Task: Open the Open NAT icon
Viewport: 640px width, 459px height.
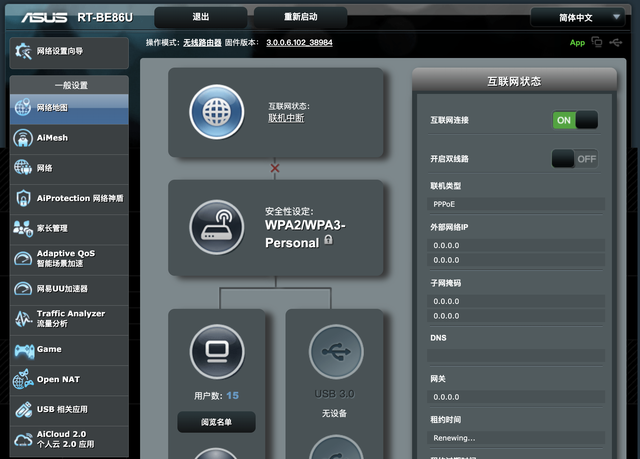Action: click(x=23, y=379)
